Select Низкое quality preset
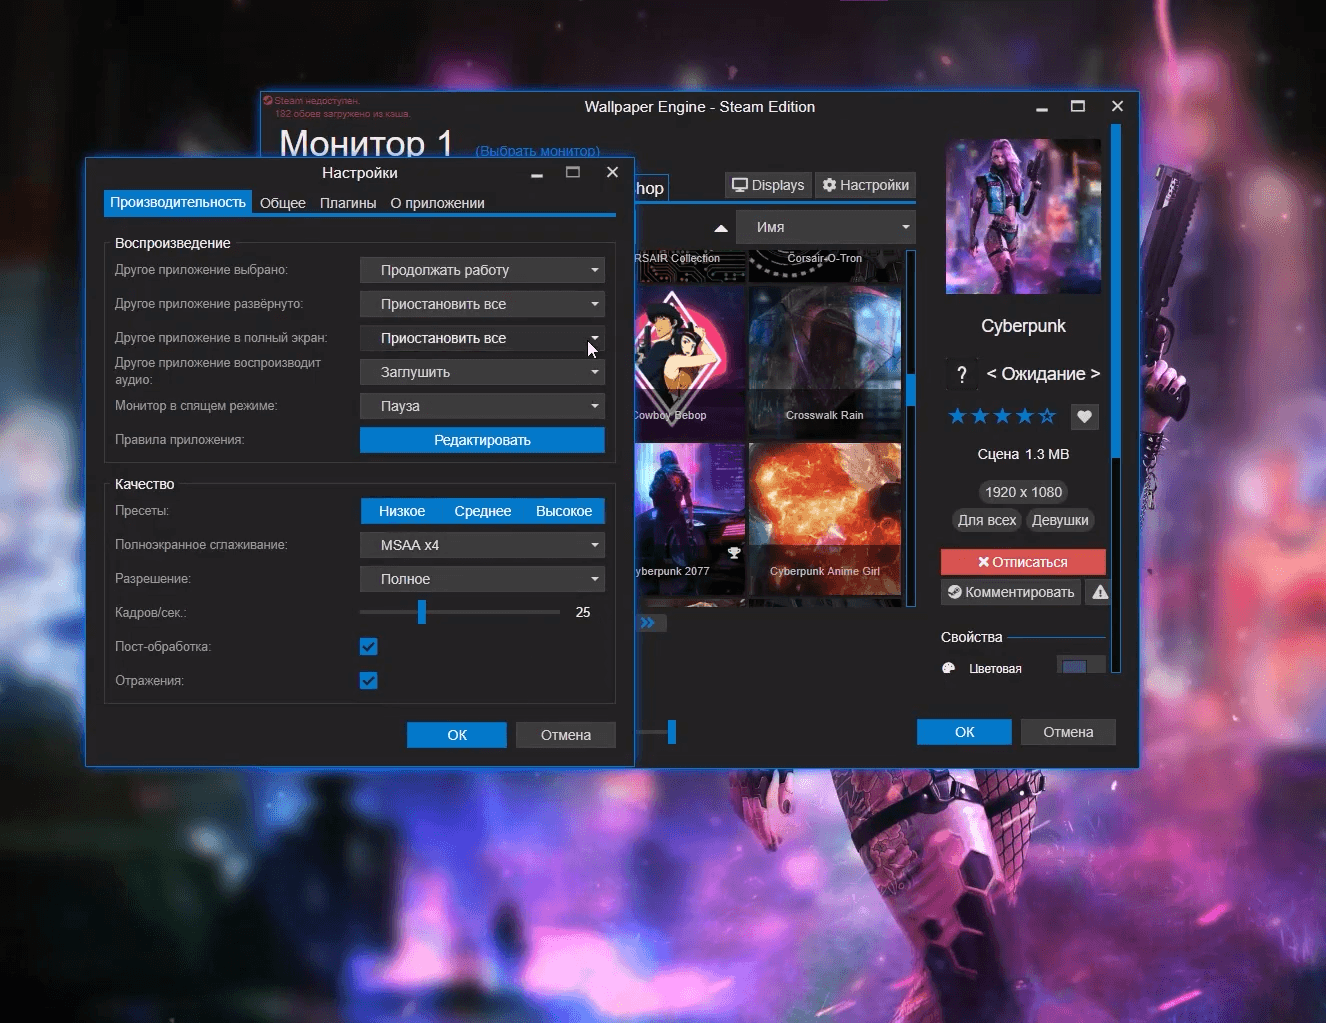The image size is (1326, 1023). (x=402, y=511)
